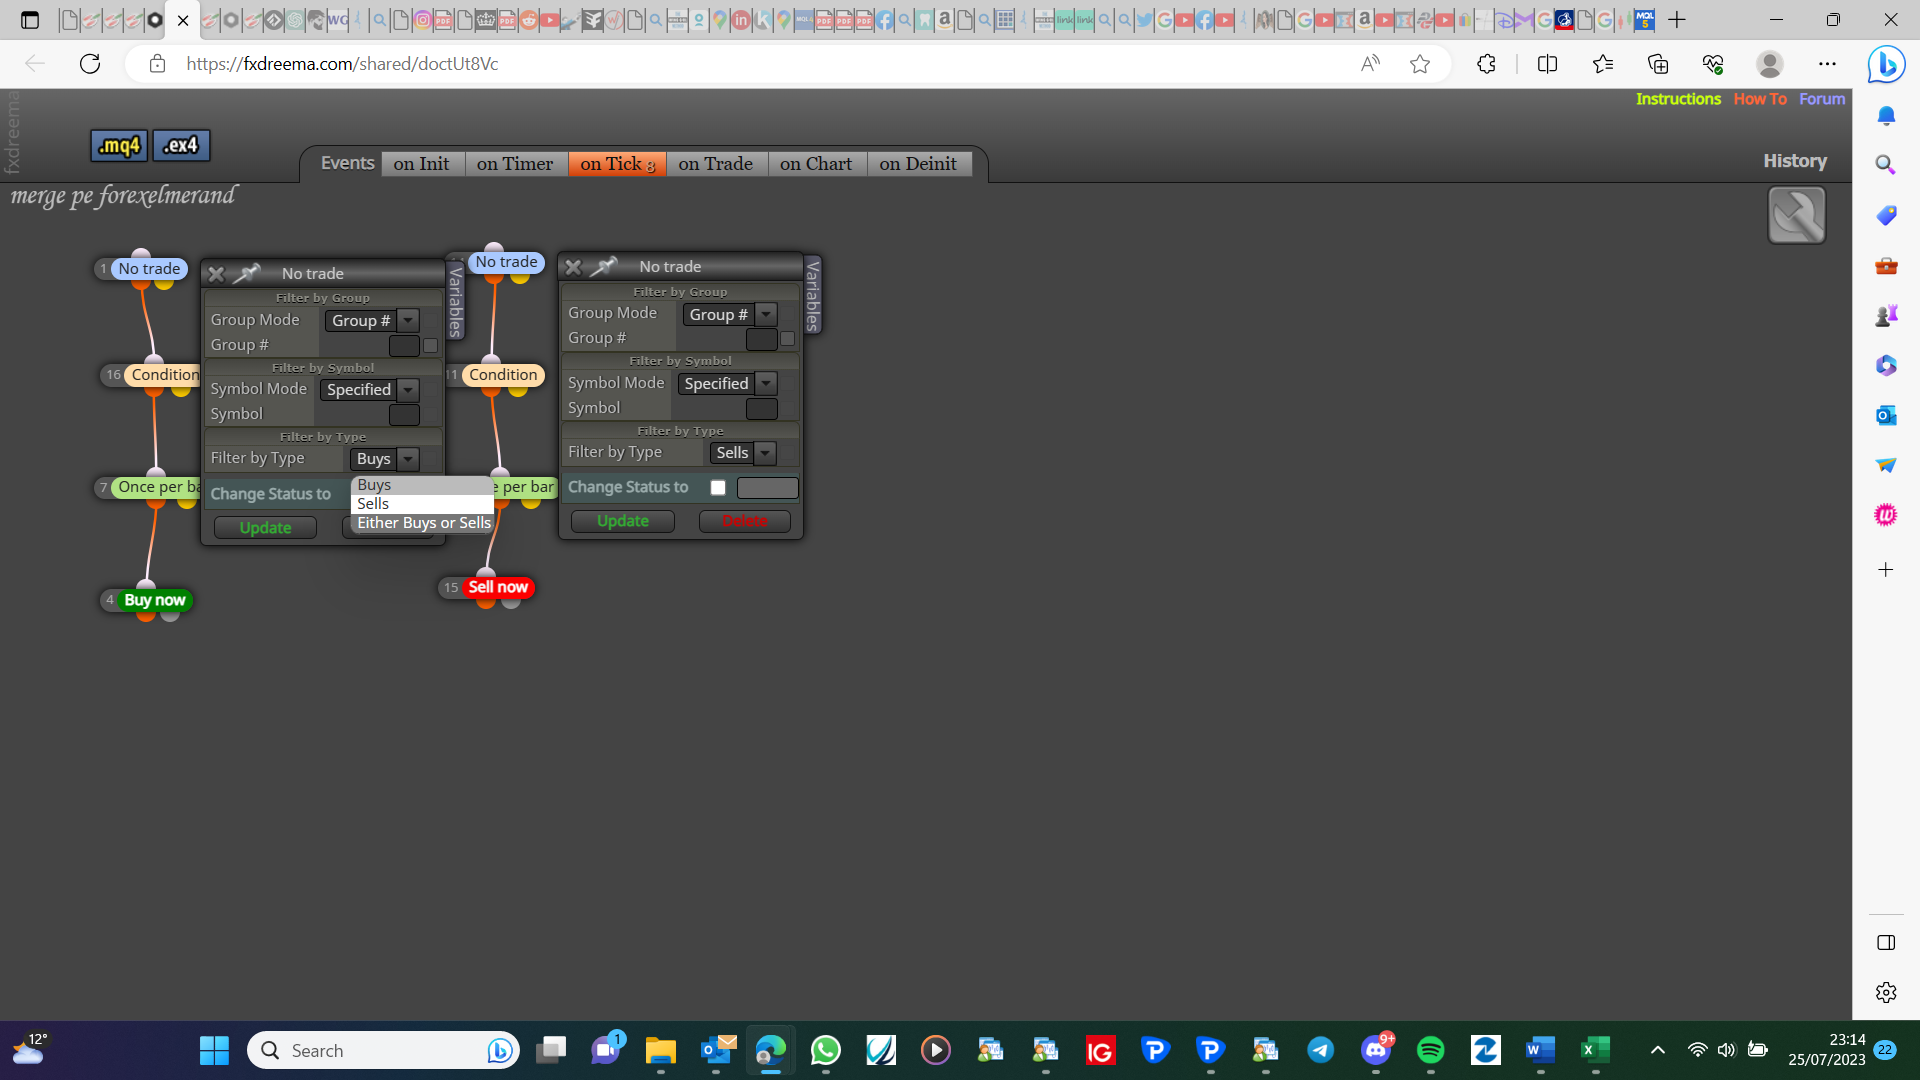Switch to the on Deinit tab
Image resolution: width=1920 pixels, height=1080 pixels.
(x=918, y=164)
